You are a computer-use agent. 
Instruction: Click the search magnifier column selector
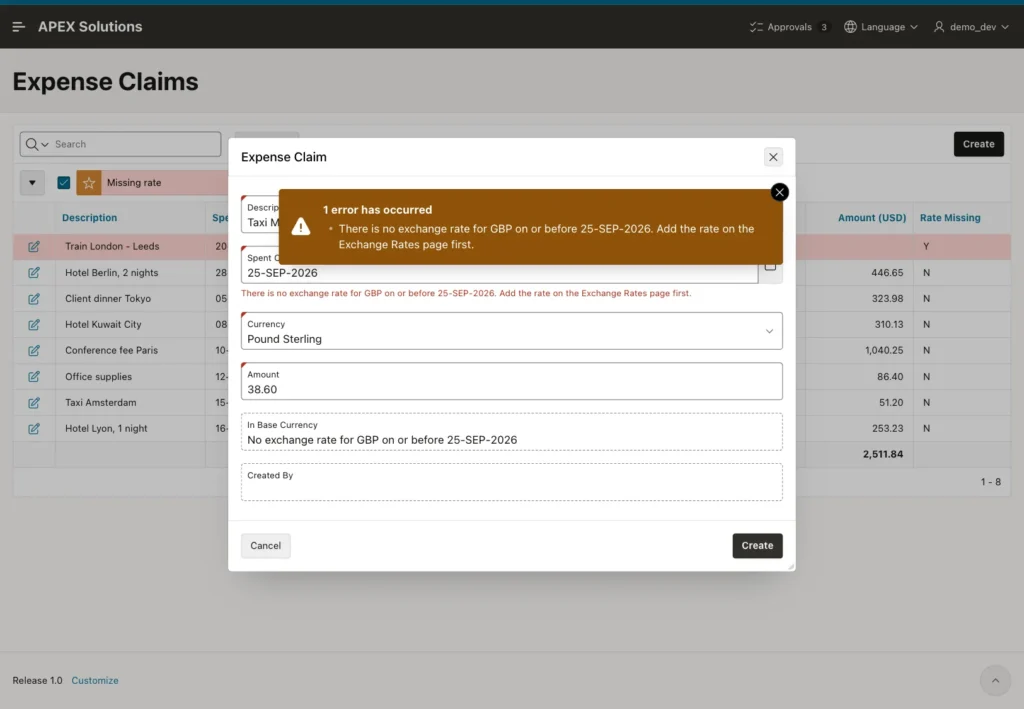(37, 144)
